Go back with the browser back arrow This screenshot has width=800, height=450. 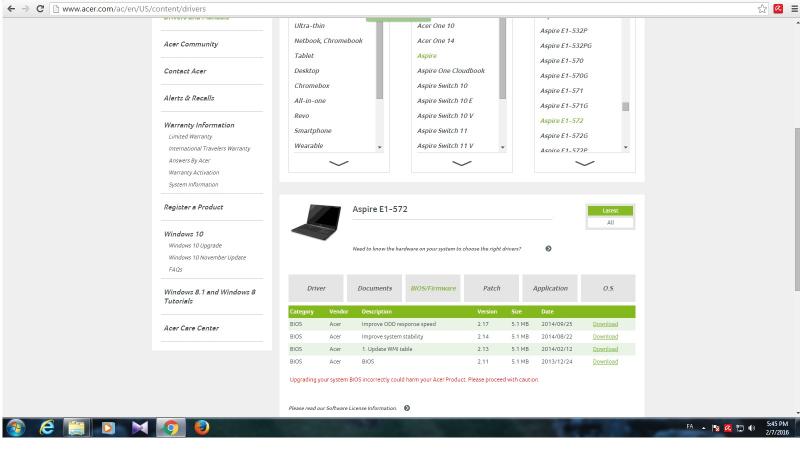click(11, 9)
